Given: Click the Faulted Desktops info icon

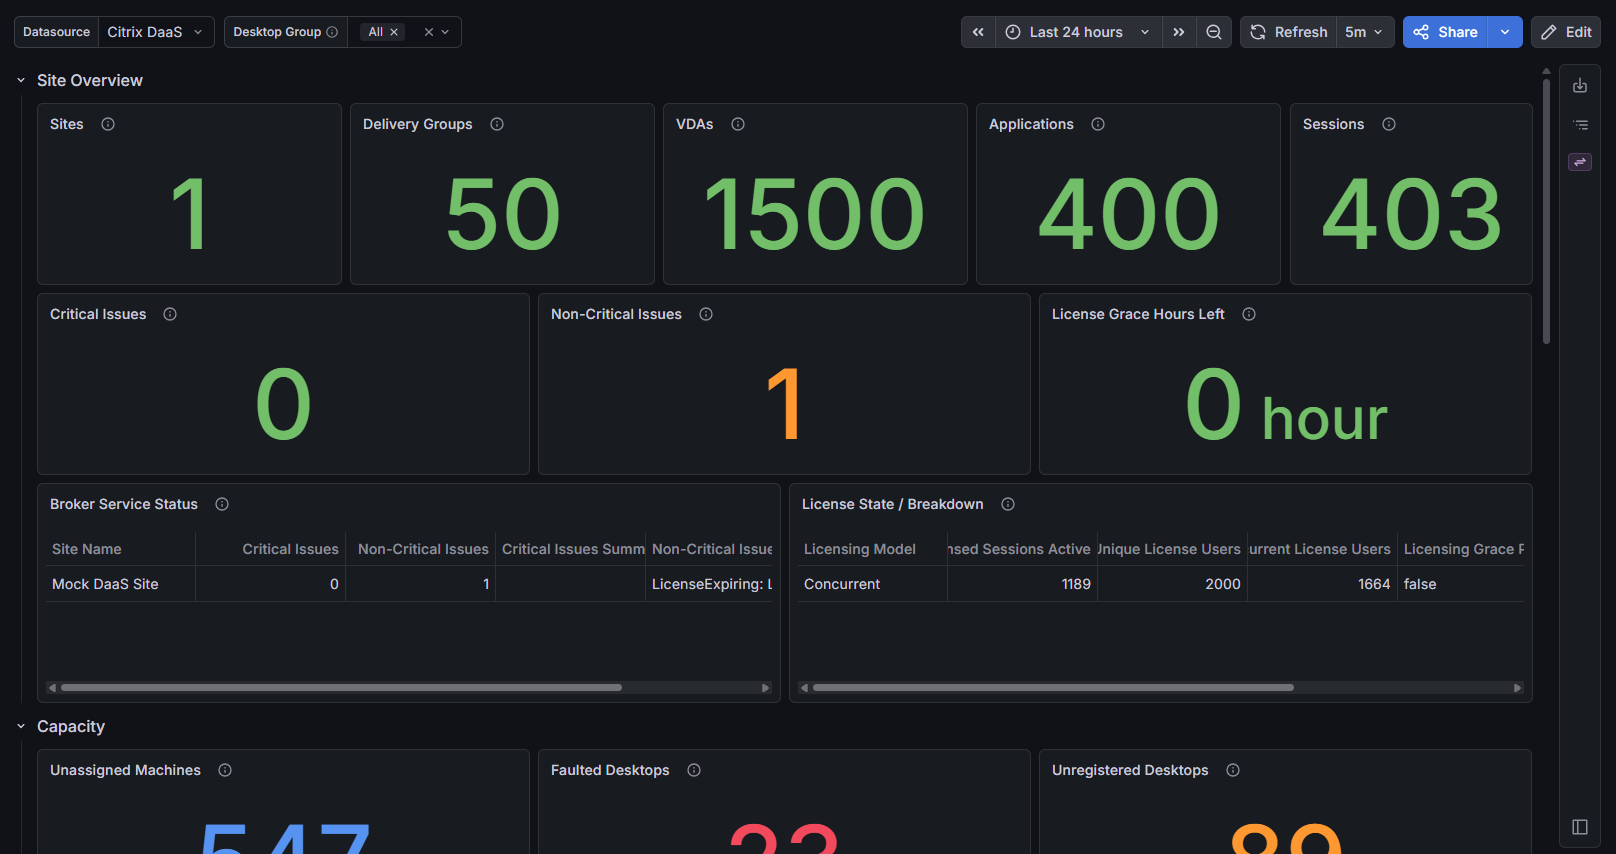Looking at the screenshot, I should pyautogui.click(x=694, y=770).
